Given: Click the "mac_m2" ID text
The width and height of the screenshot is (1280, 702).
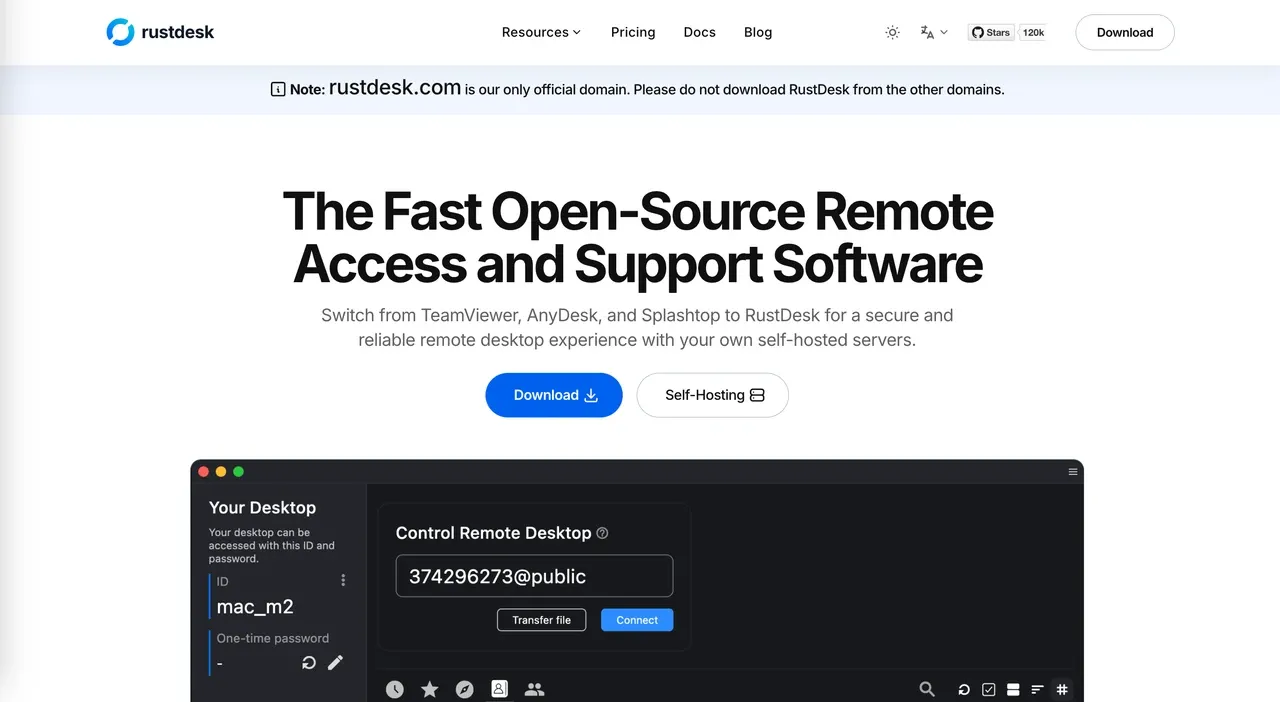Looking at the screenshot, I should pos(255,606).
